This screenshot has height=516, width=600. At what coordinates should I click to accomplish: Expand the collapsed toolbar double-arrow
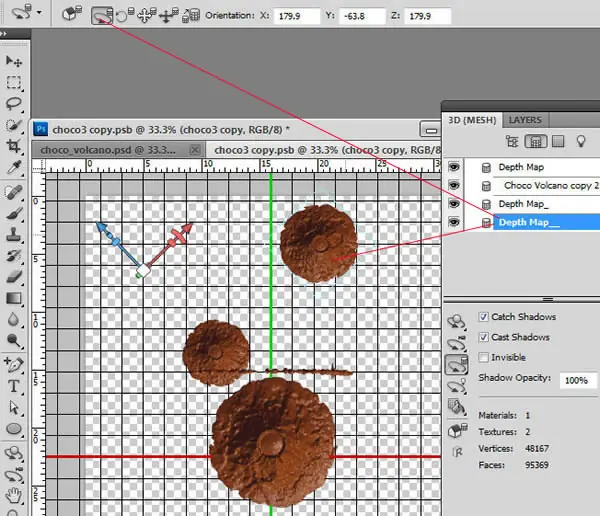tap(3, 34)
